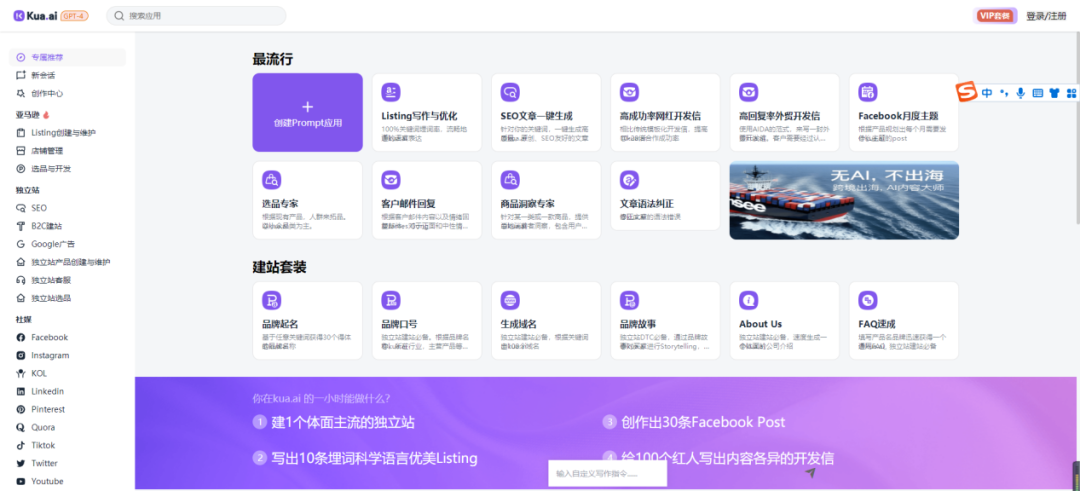This screenshot has width=1080, height=491.
Task: Click 创作出30条Facebook Post text
Action: 703,422
